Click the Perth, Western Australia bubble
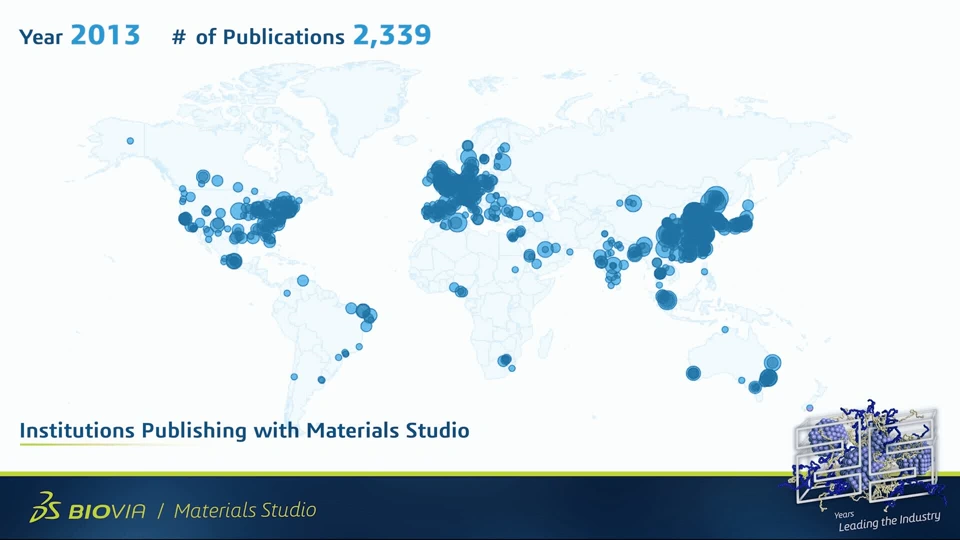The image size is (960, 540). coord(693,373)
